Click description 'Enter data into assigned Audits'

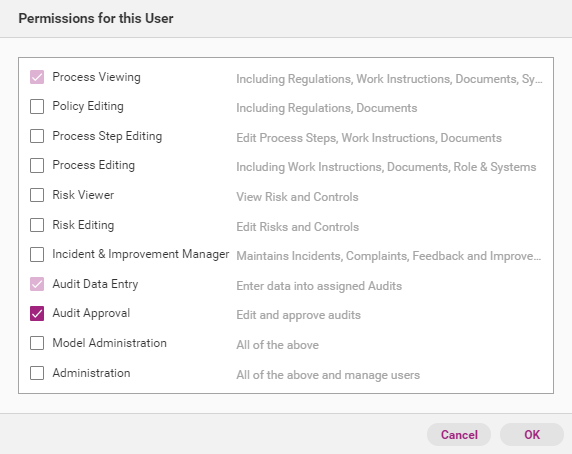click(319, 286)
